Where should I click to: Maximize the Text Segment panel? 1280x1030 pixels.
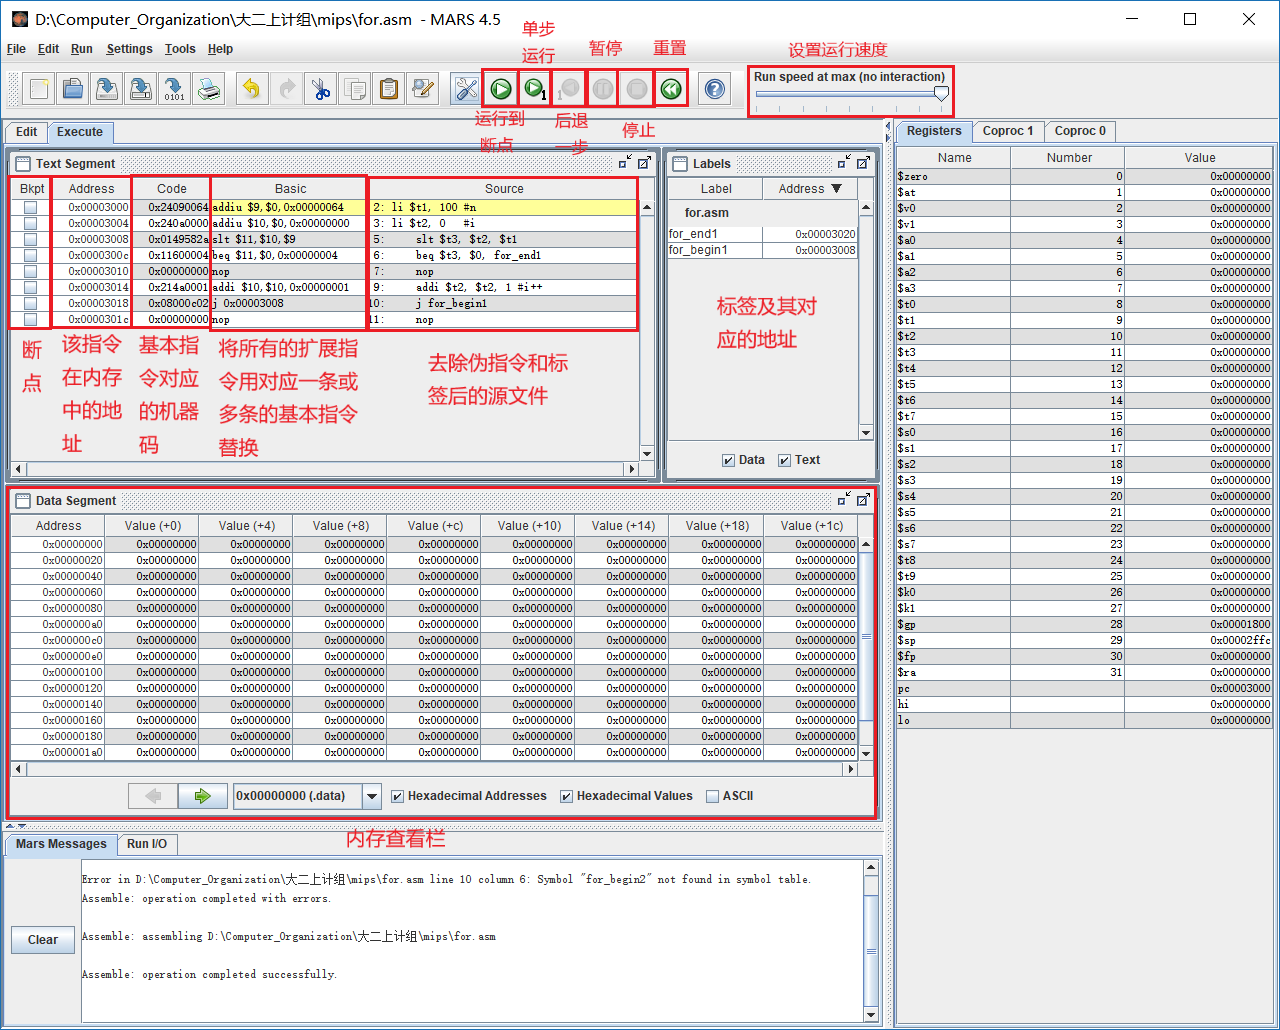point(644,162)
